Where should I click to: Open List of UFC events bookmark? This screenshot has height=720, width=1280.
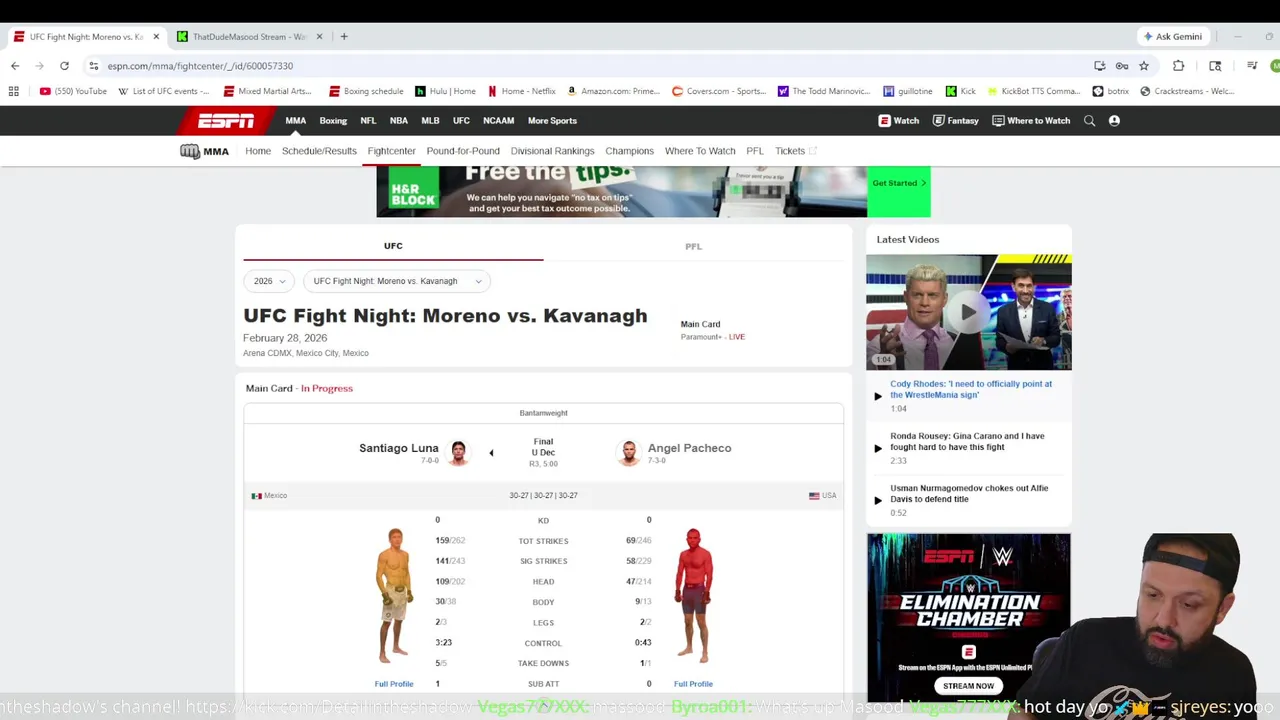coord(164,91)
